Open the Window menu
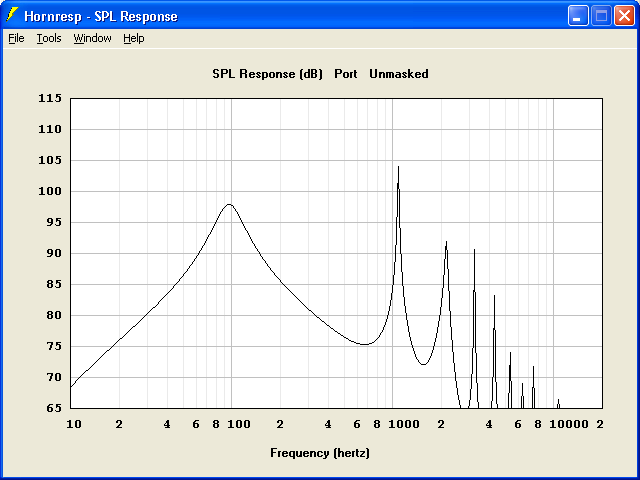Screen dimensions: 640x480 [x=92, y=38]
